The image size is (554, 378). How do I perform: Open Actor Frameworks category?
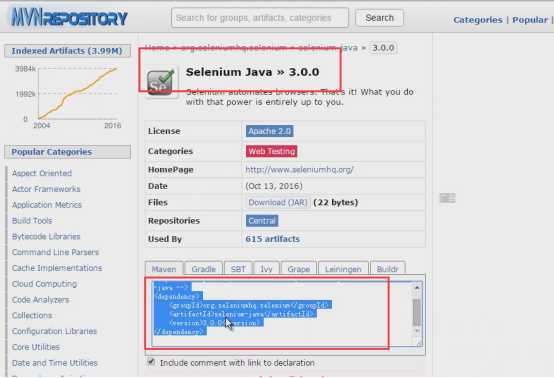click(46, 189)
